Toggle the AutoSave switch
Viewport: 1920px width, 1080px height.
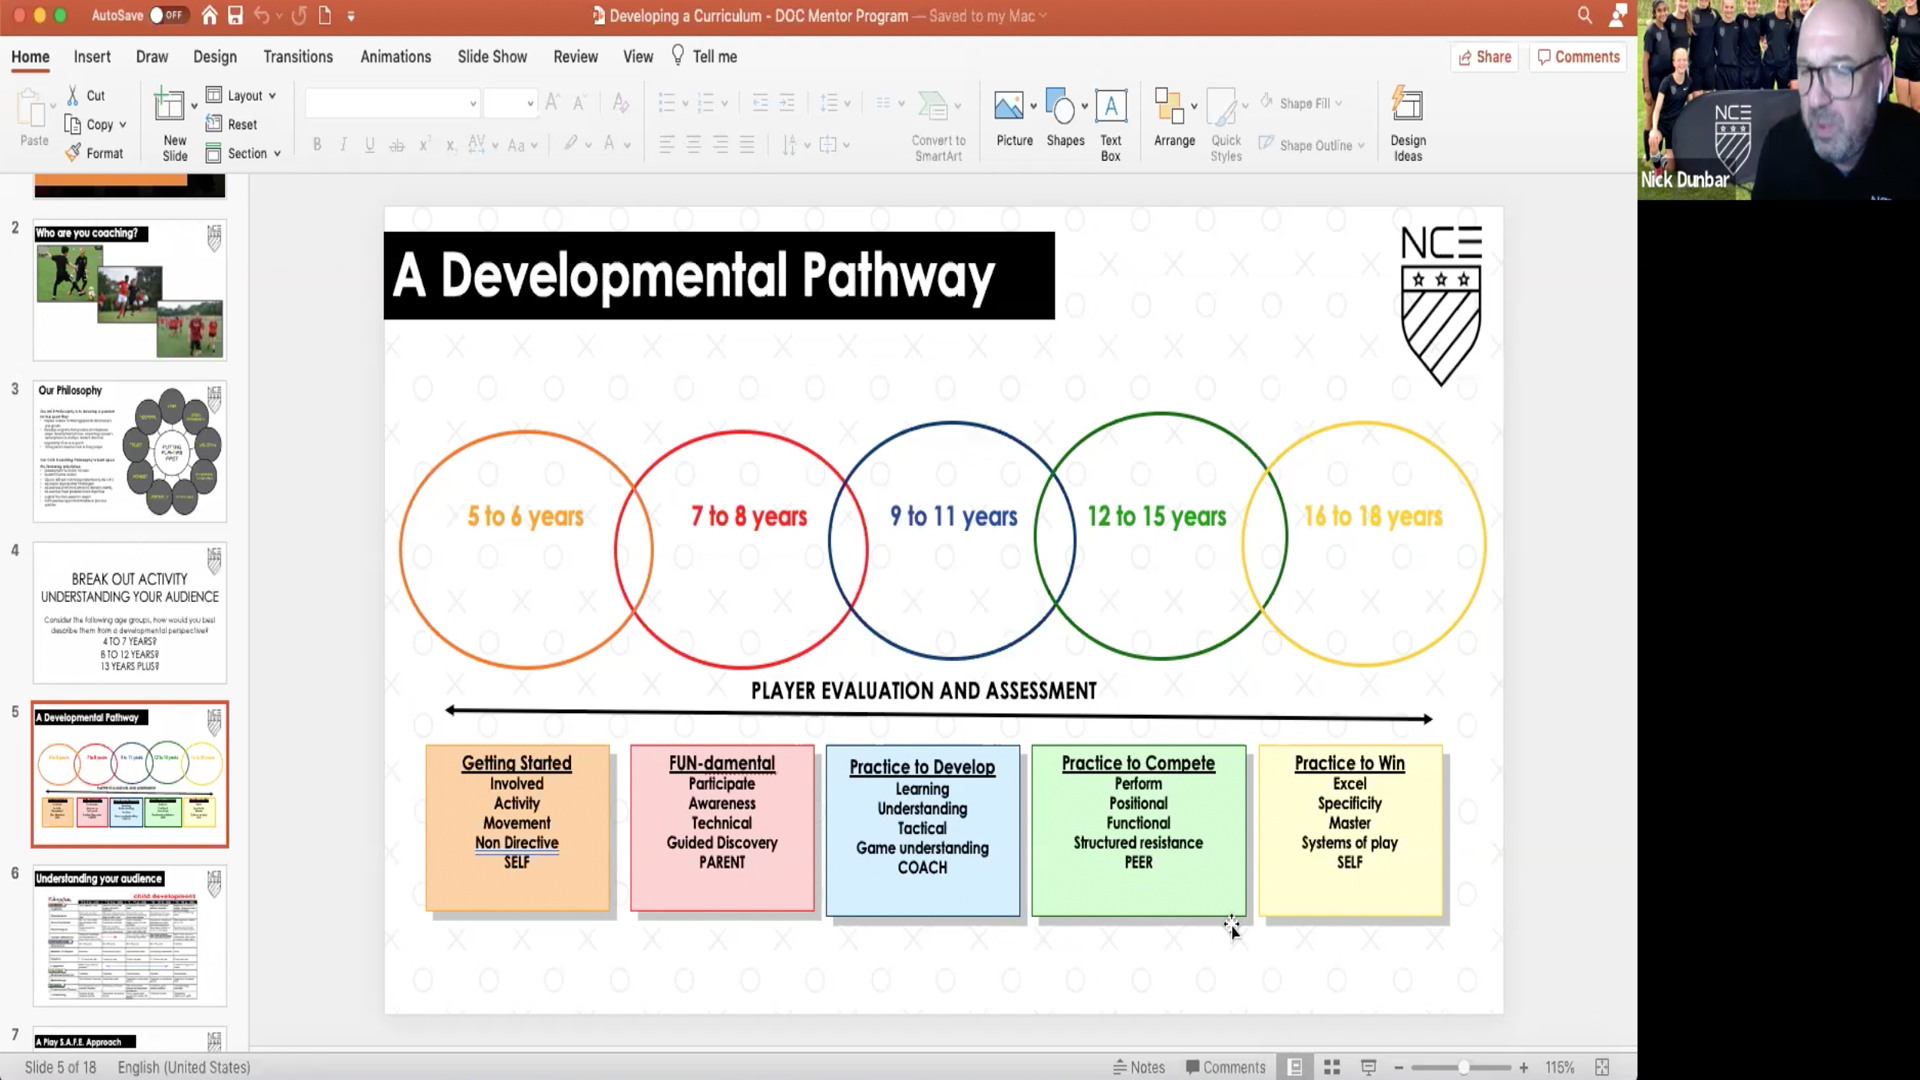click(x=167, y=15)
